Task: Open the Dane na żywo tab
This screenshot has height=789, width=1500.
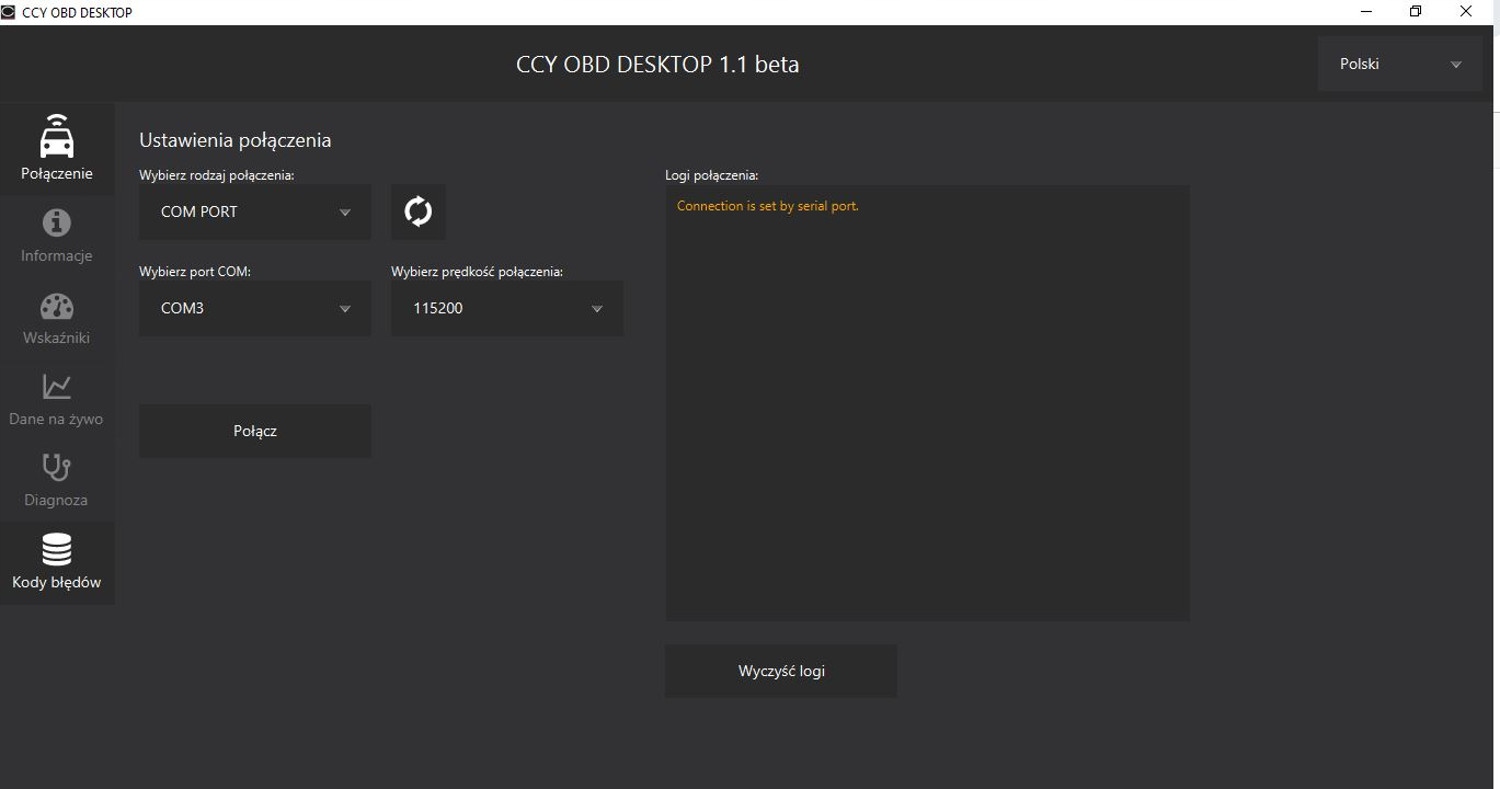Action: click(x=57, y=399)
